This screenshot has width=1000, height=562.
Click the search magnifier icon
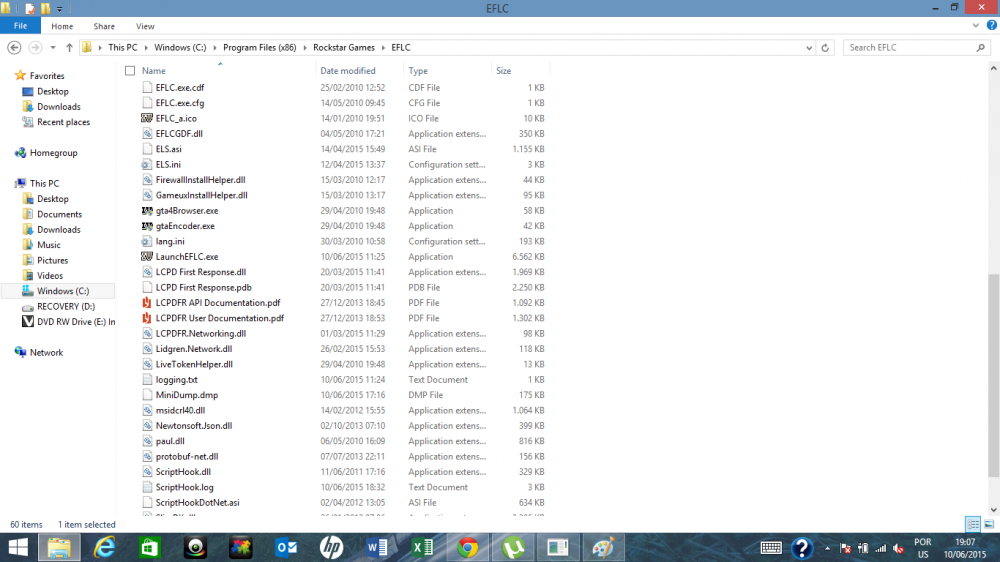981,48
